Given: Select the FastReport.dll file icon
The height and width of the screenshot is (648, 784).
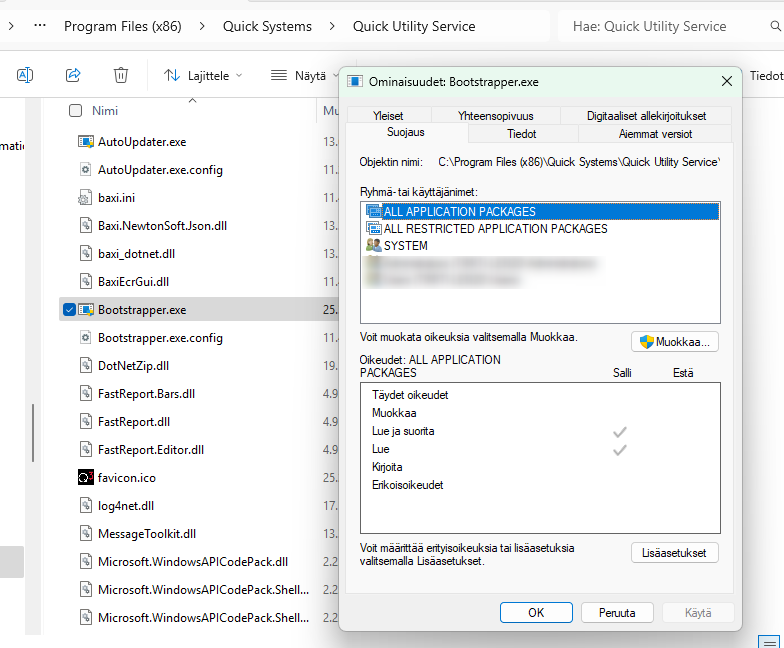Looking at the screenshot, I should point(86,422).
